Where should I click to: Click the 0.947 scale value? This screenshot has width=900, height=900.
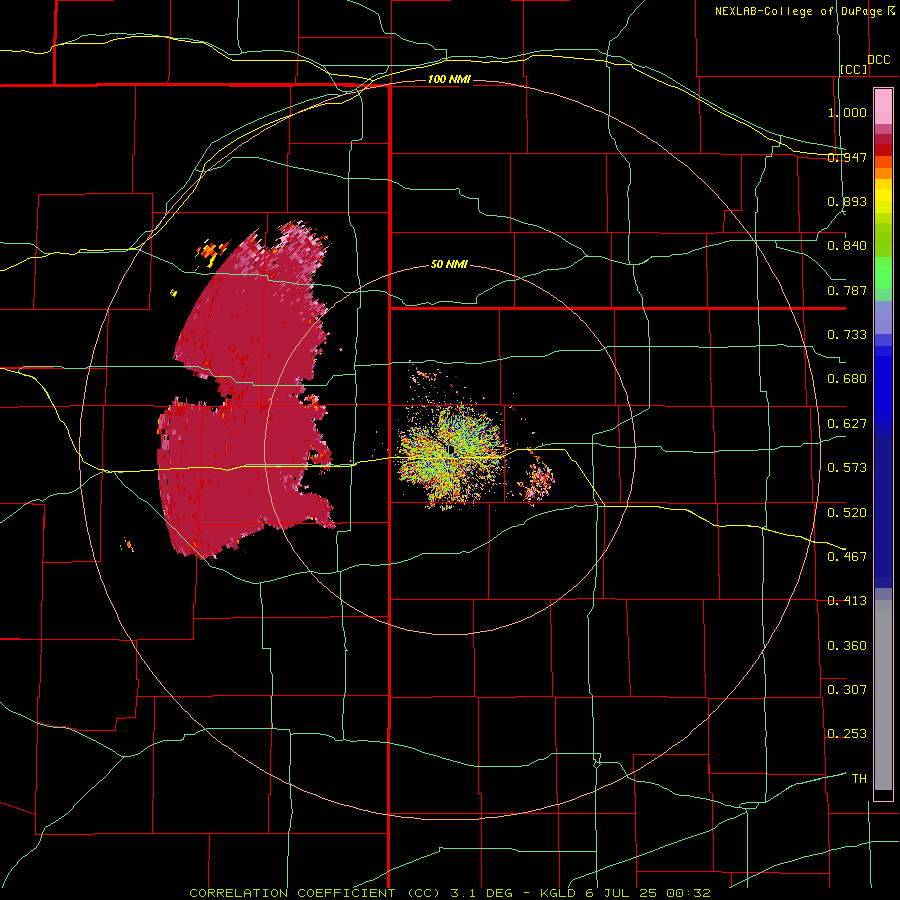pos(847,157)
